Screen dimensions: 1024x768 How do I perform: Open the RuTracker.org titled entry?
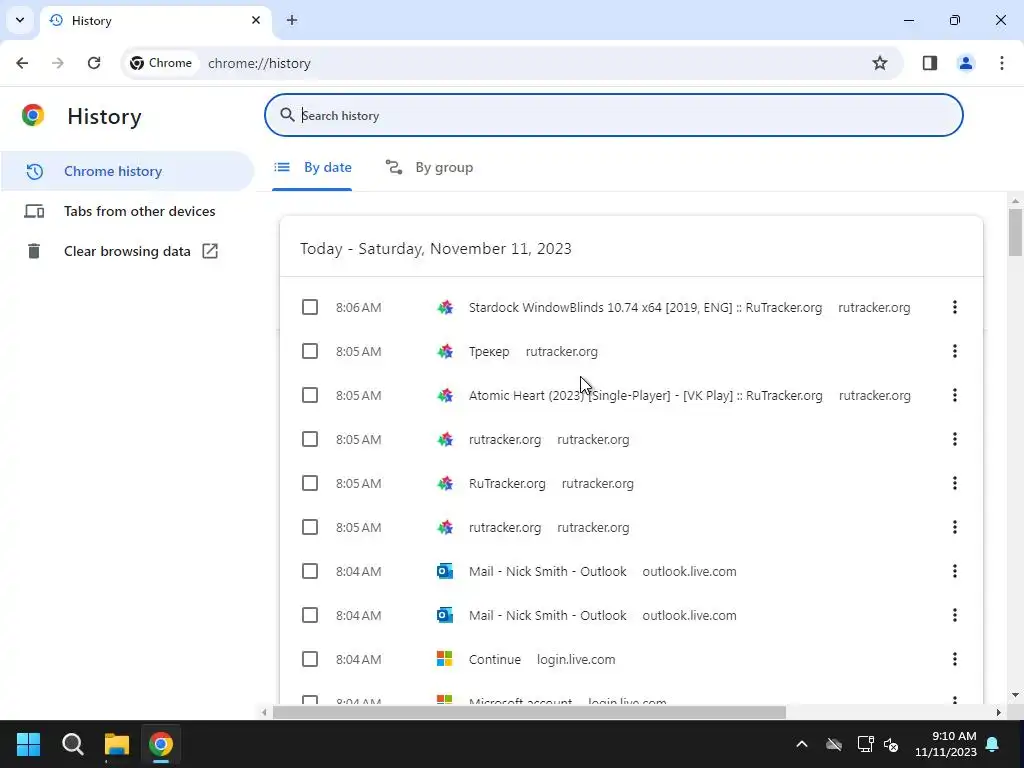507,483
